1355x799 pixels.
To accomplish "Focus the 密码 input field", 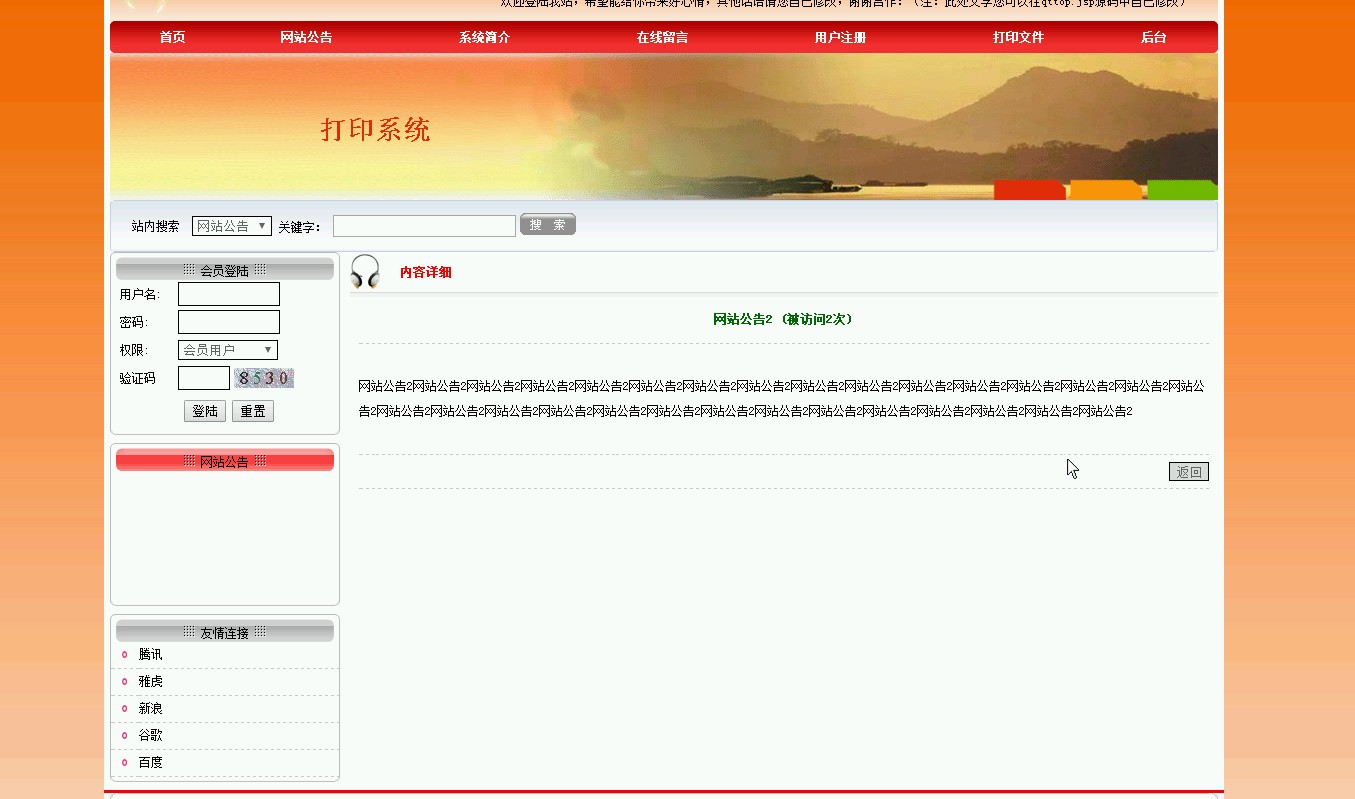I will pyautogui.click(x=229, y=322).
